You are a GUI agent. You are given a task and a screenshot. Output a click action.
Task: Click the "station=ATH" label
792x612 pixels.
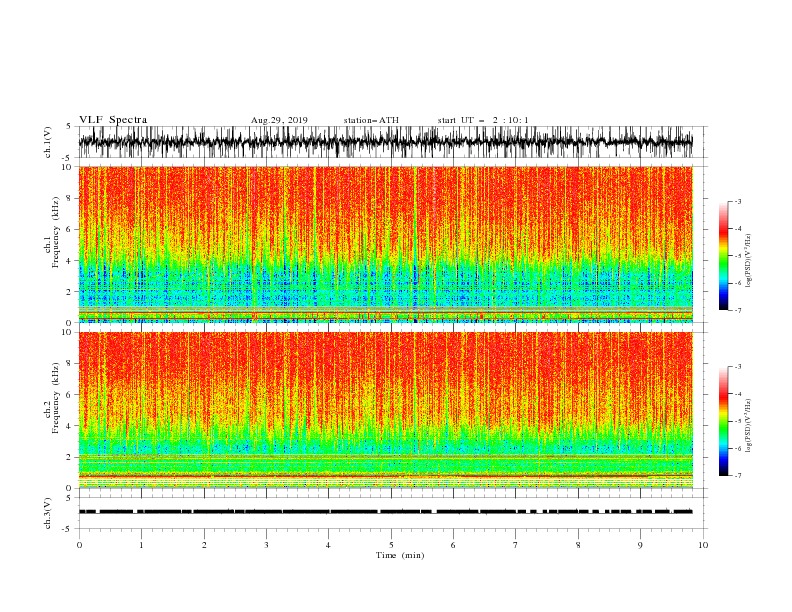371,120
